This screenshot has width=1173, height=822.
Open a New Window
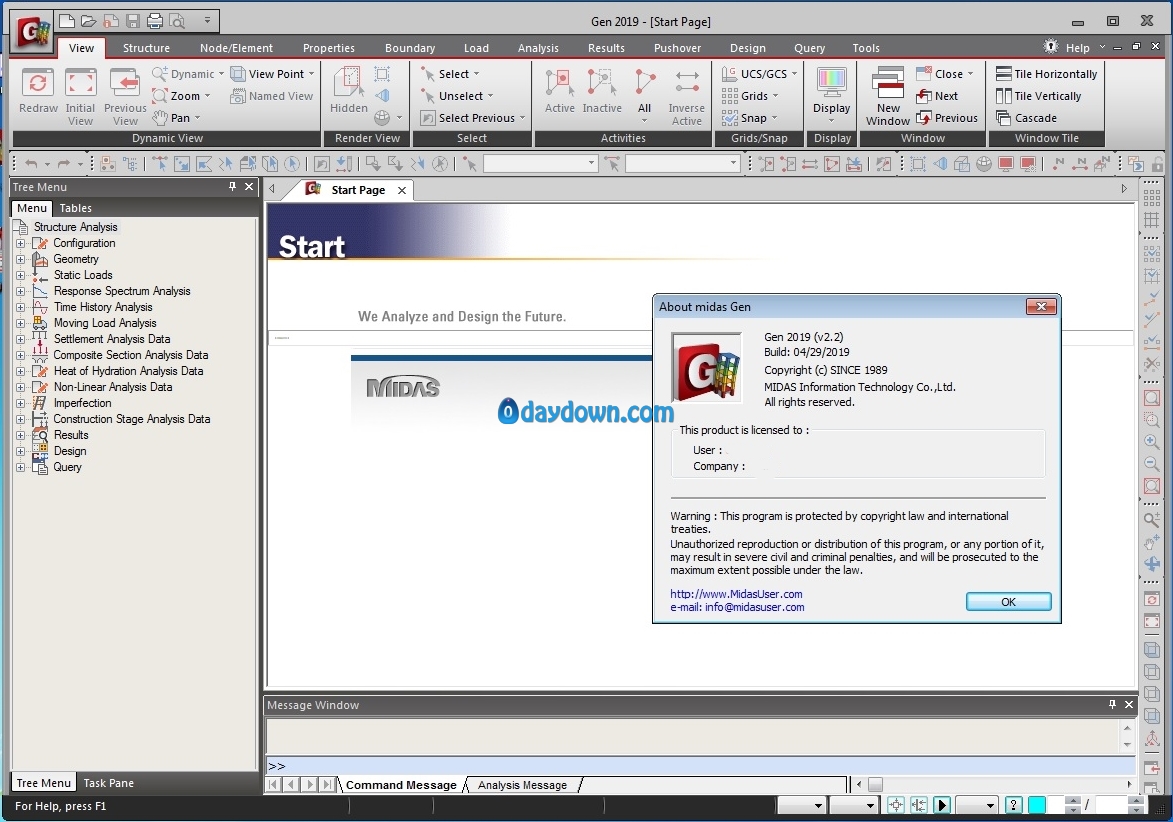pos(888,96)
